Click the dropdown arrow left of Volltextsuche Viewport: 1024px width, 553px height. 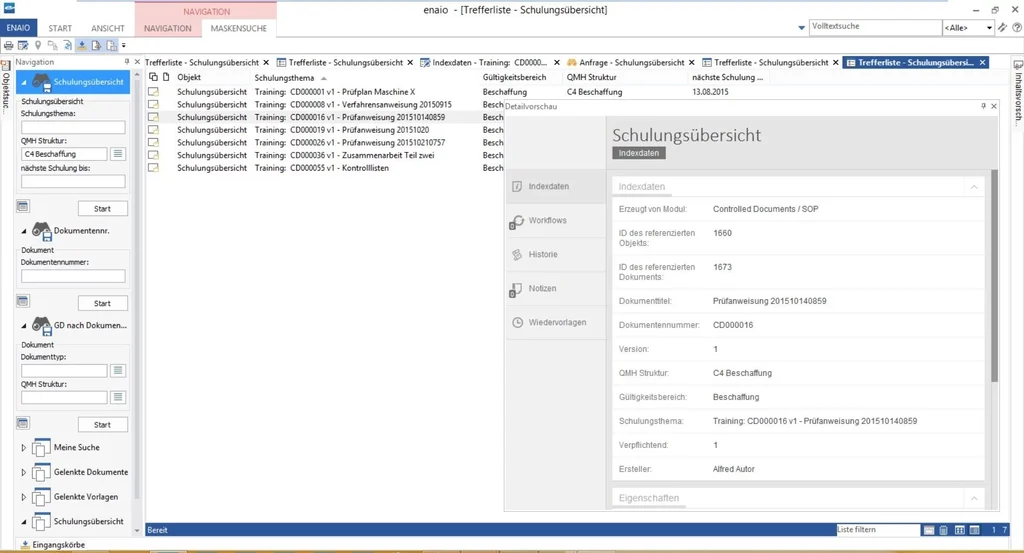801,28
